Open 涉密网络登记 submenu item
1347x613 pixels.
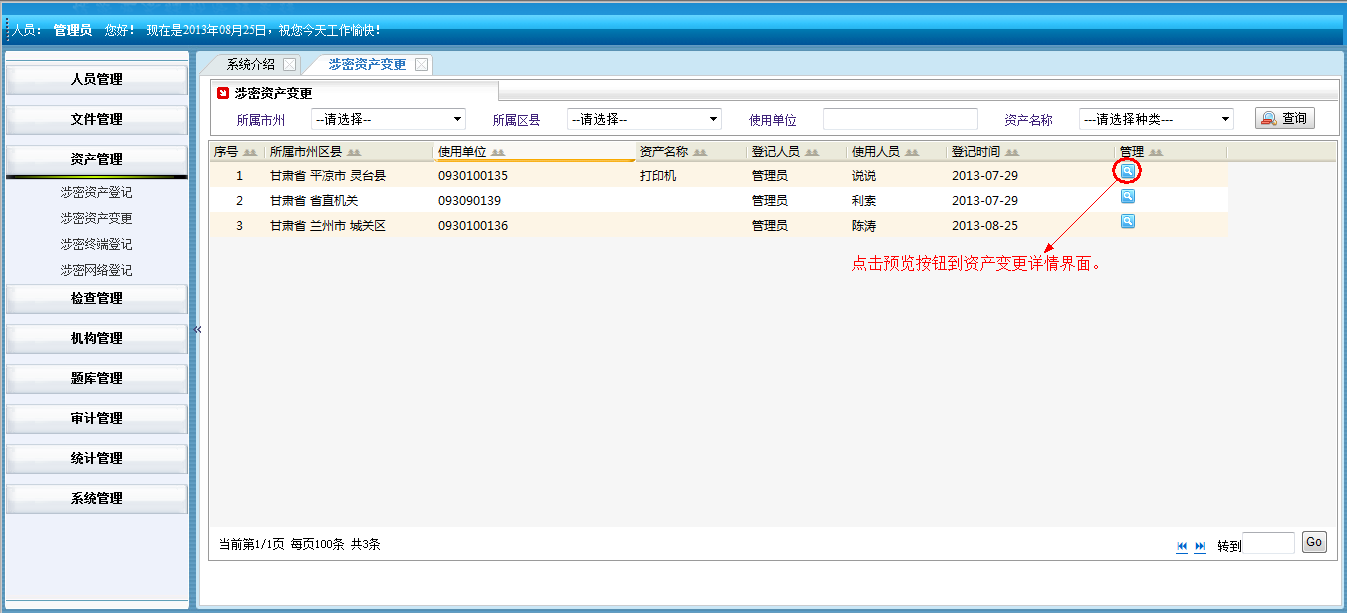pyautogui.click(x=96, y=270)
